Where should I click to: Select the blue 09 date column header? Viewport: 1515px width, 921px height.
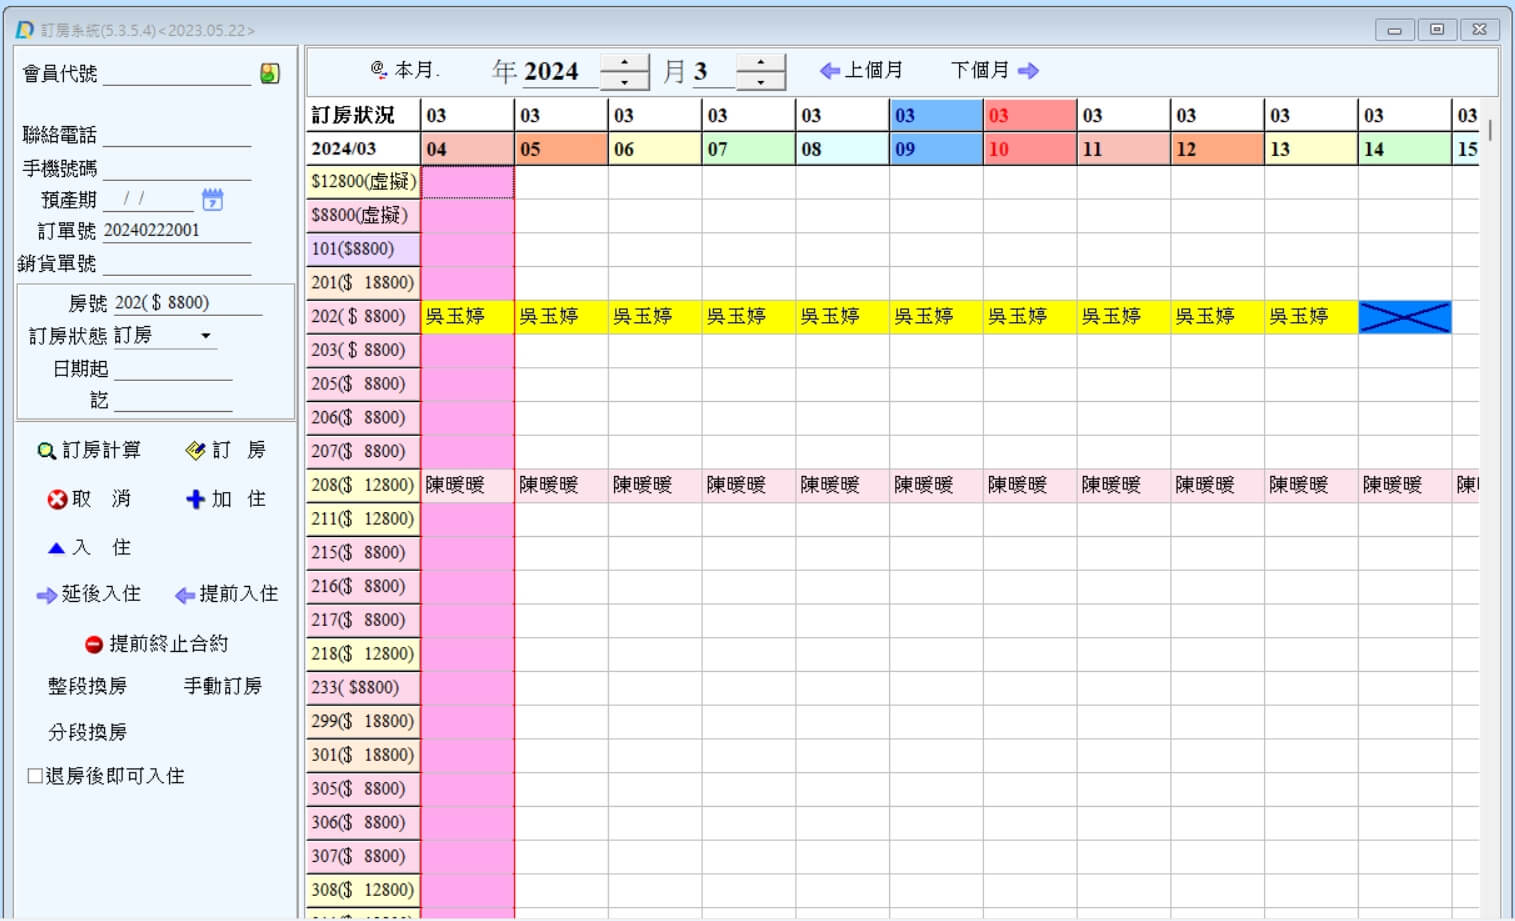[936, 149]
